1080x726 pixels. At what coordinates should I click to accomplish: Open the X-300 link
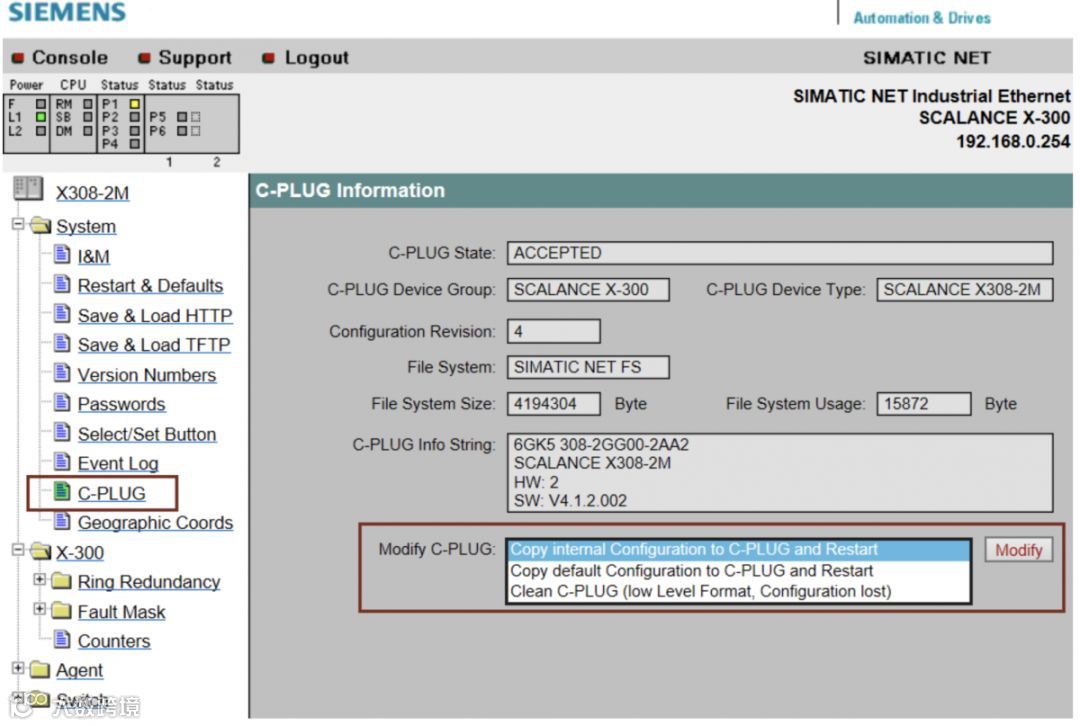coord(79,552)
